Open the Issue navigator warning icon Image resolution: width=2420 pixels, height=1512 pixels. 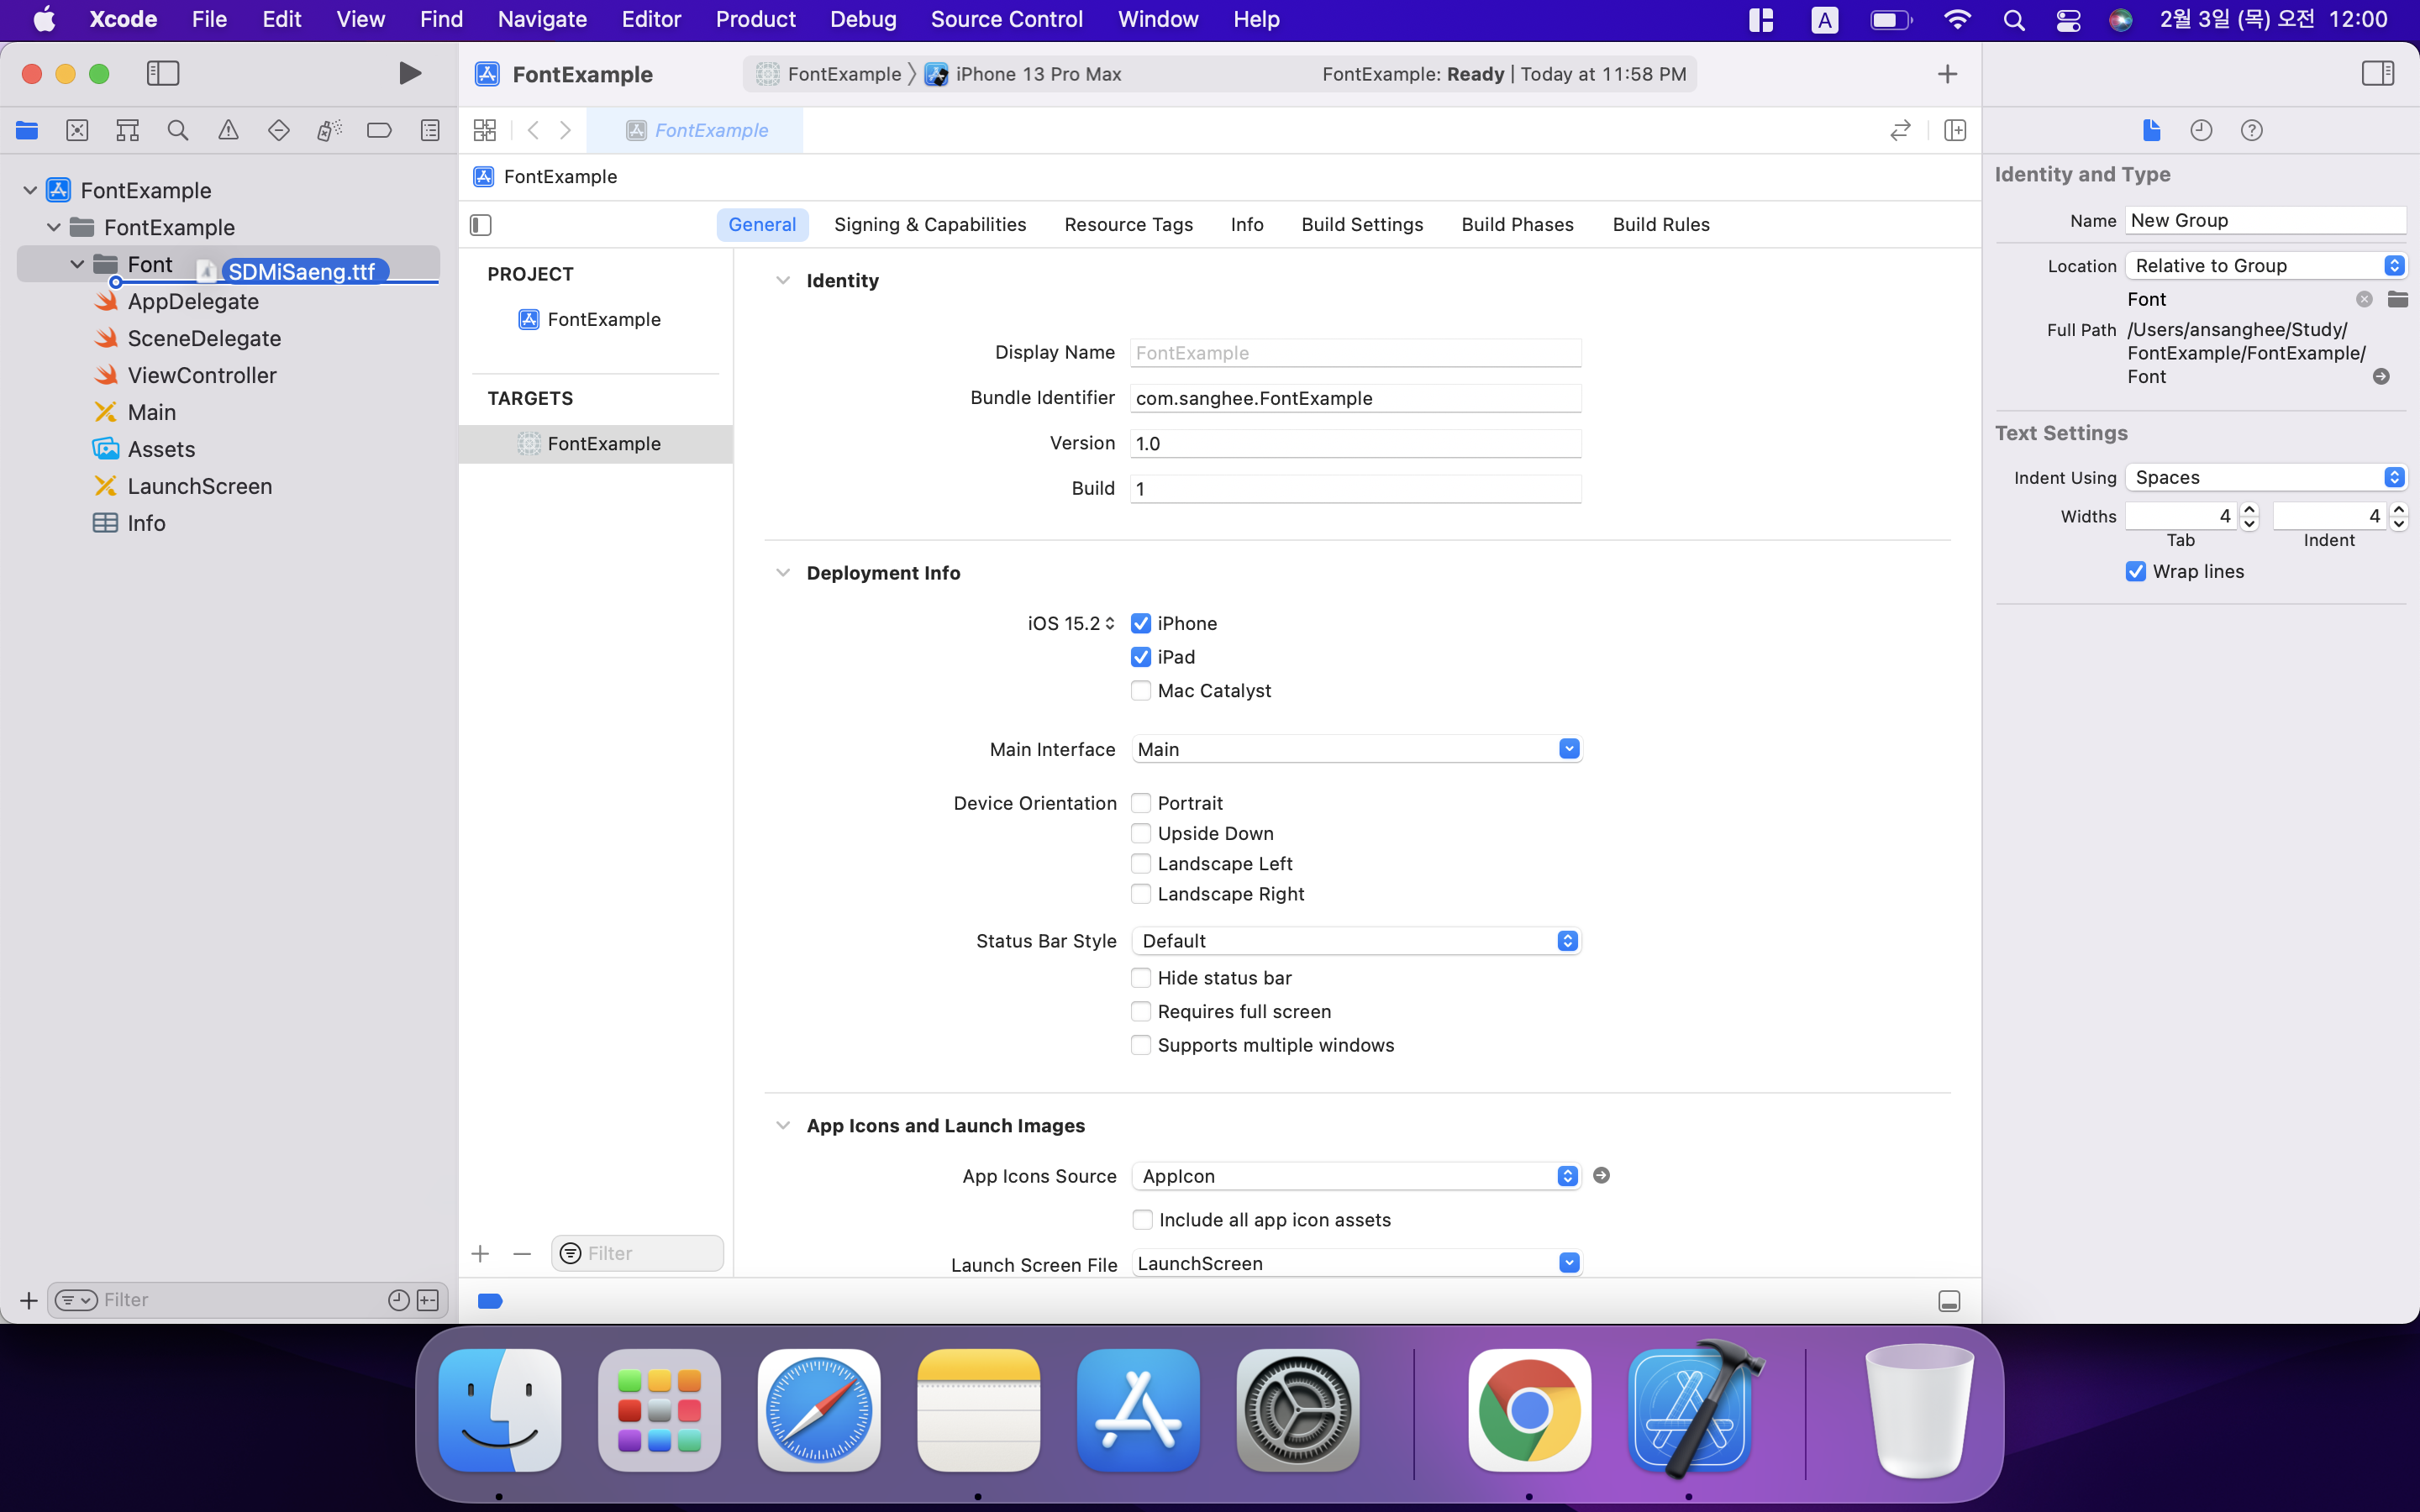(228, 130)
